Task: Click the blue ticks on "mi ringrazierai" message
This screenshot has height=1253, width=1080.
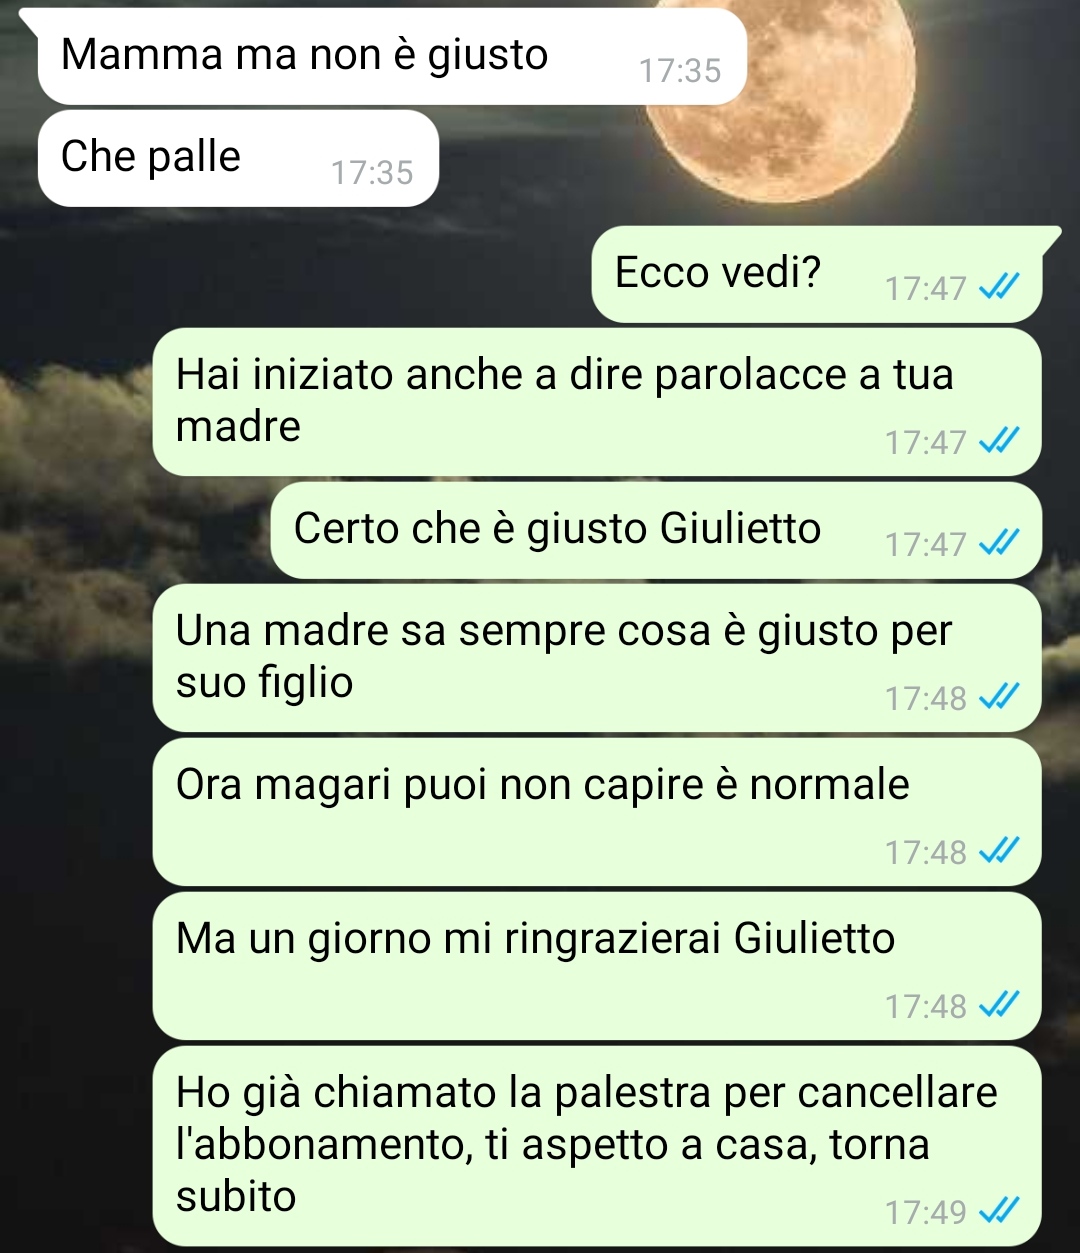Action: tap(999, 1005)
